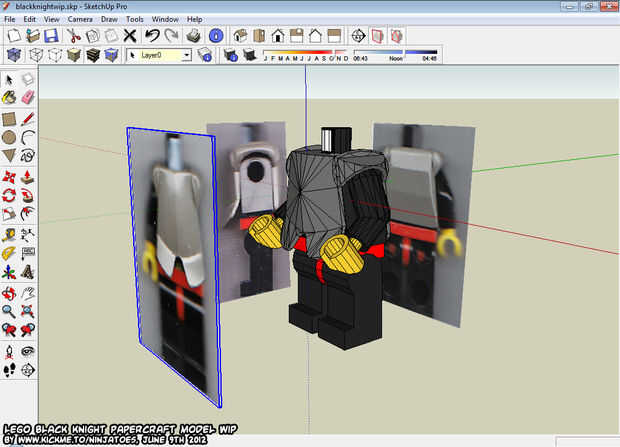Open the Layer0 layer dropdown
This screenshot has width=620, height=447.
185,55
